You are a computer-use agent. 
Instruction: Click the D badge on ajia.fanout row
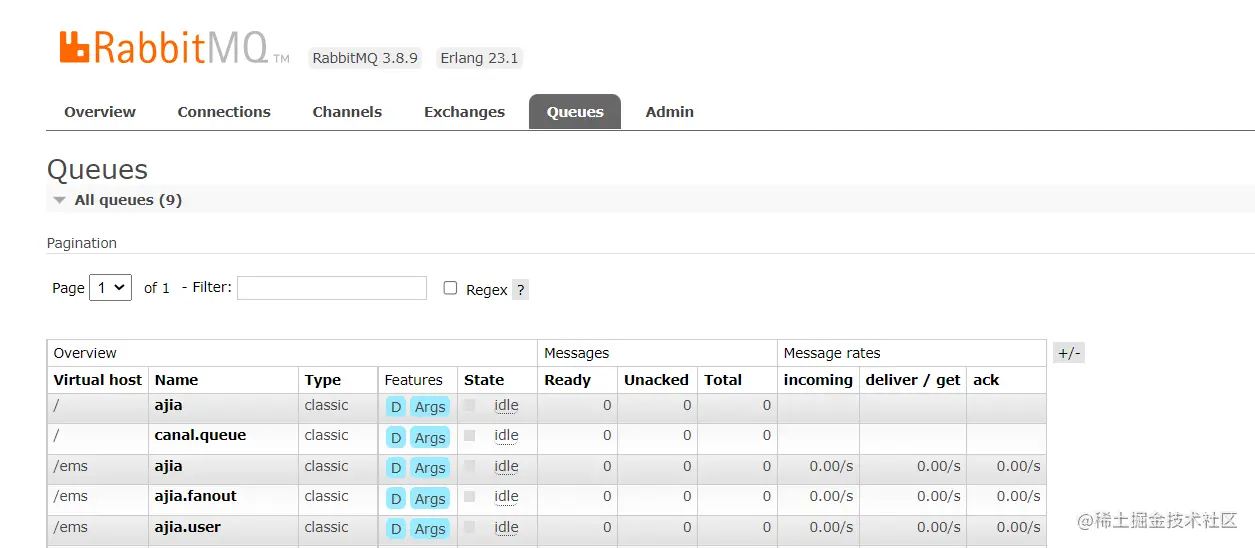pyautogui.click(x=396, y=498)
